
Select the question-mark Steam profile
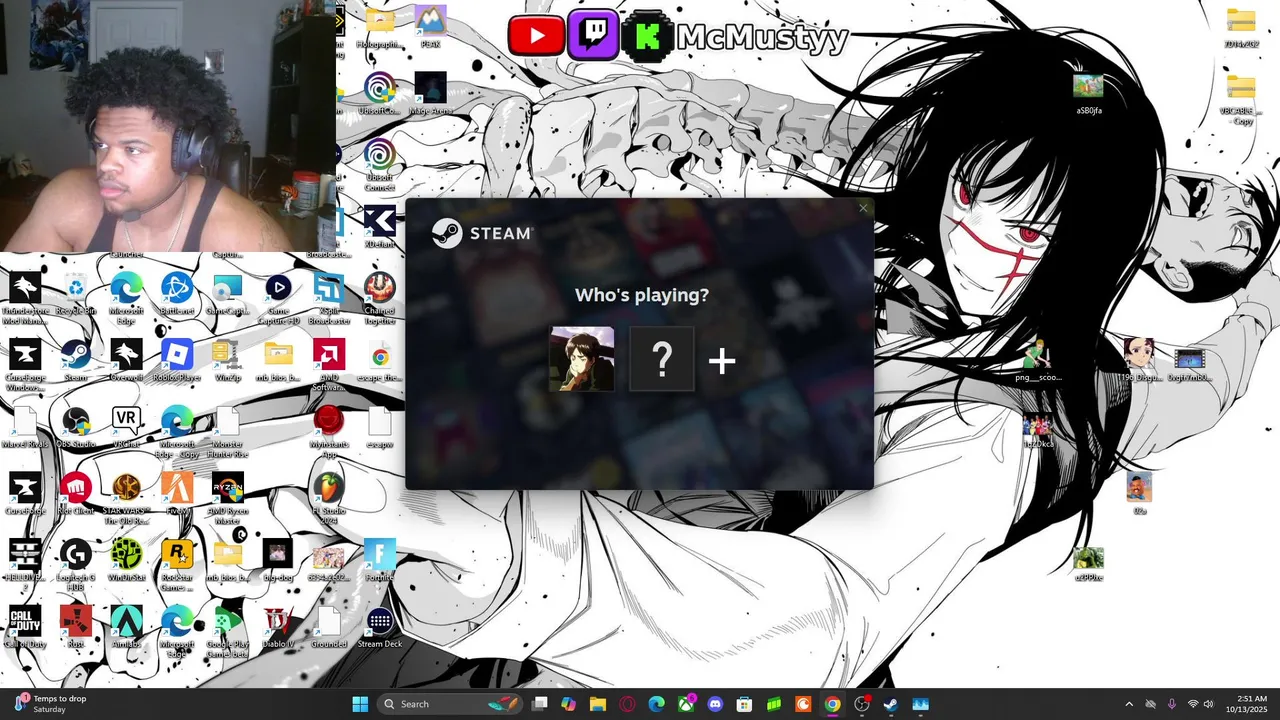[x=662, y=359]
